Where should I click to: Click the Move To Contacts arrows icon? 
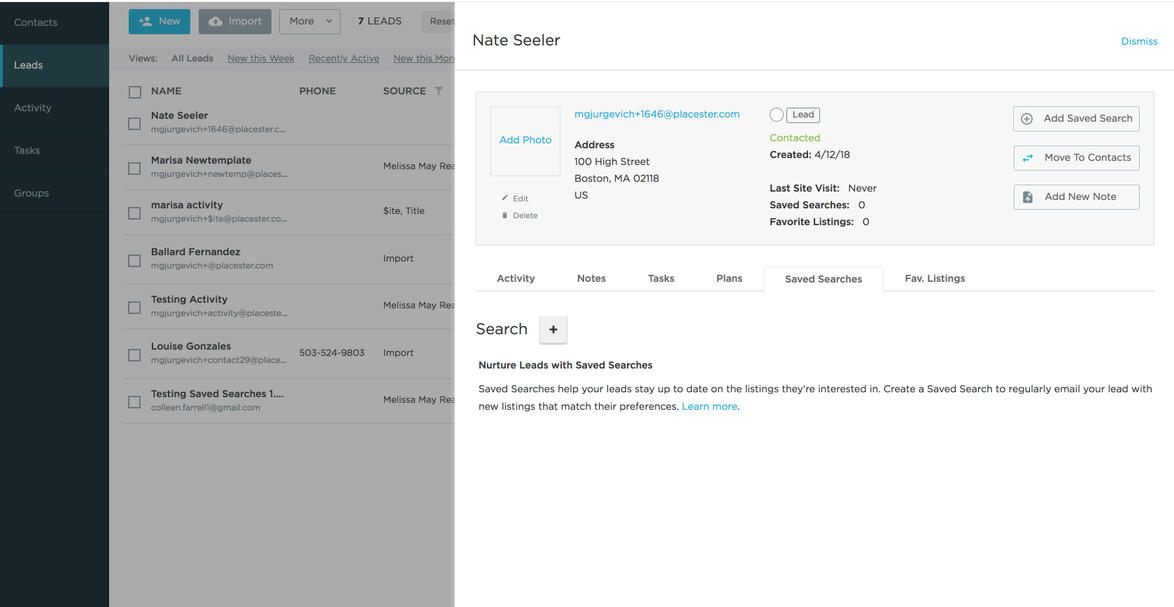tap(1027, 158)
